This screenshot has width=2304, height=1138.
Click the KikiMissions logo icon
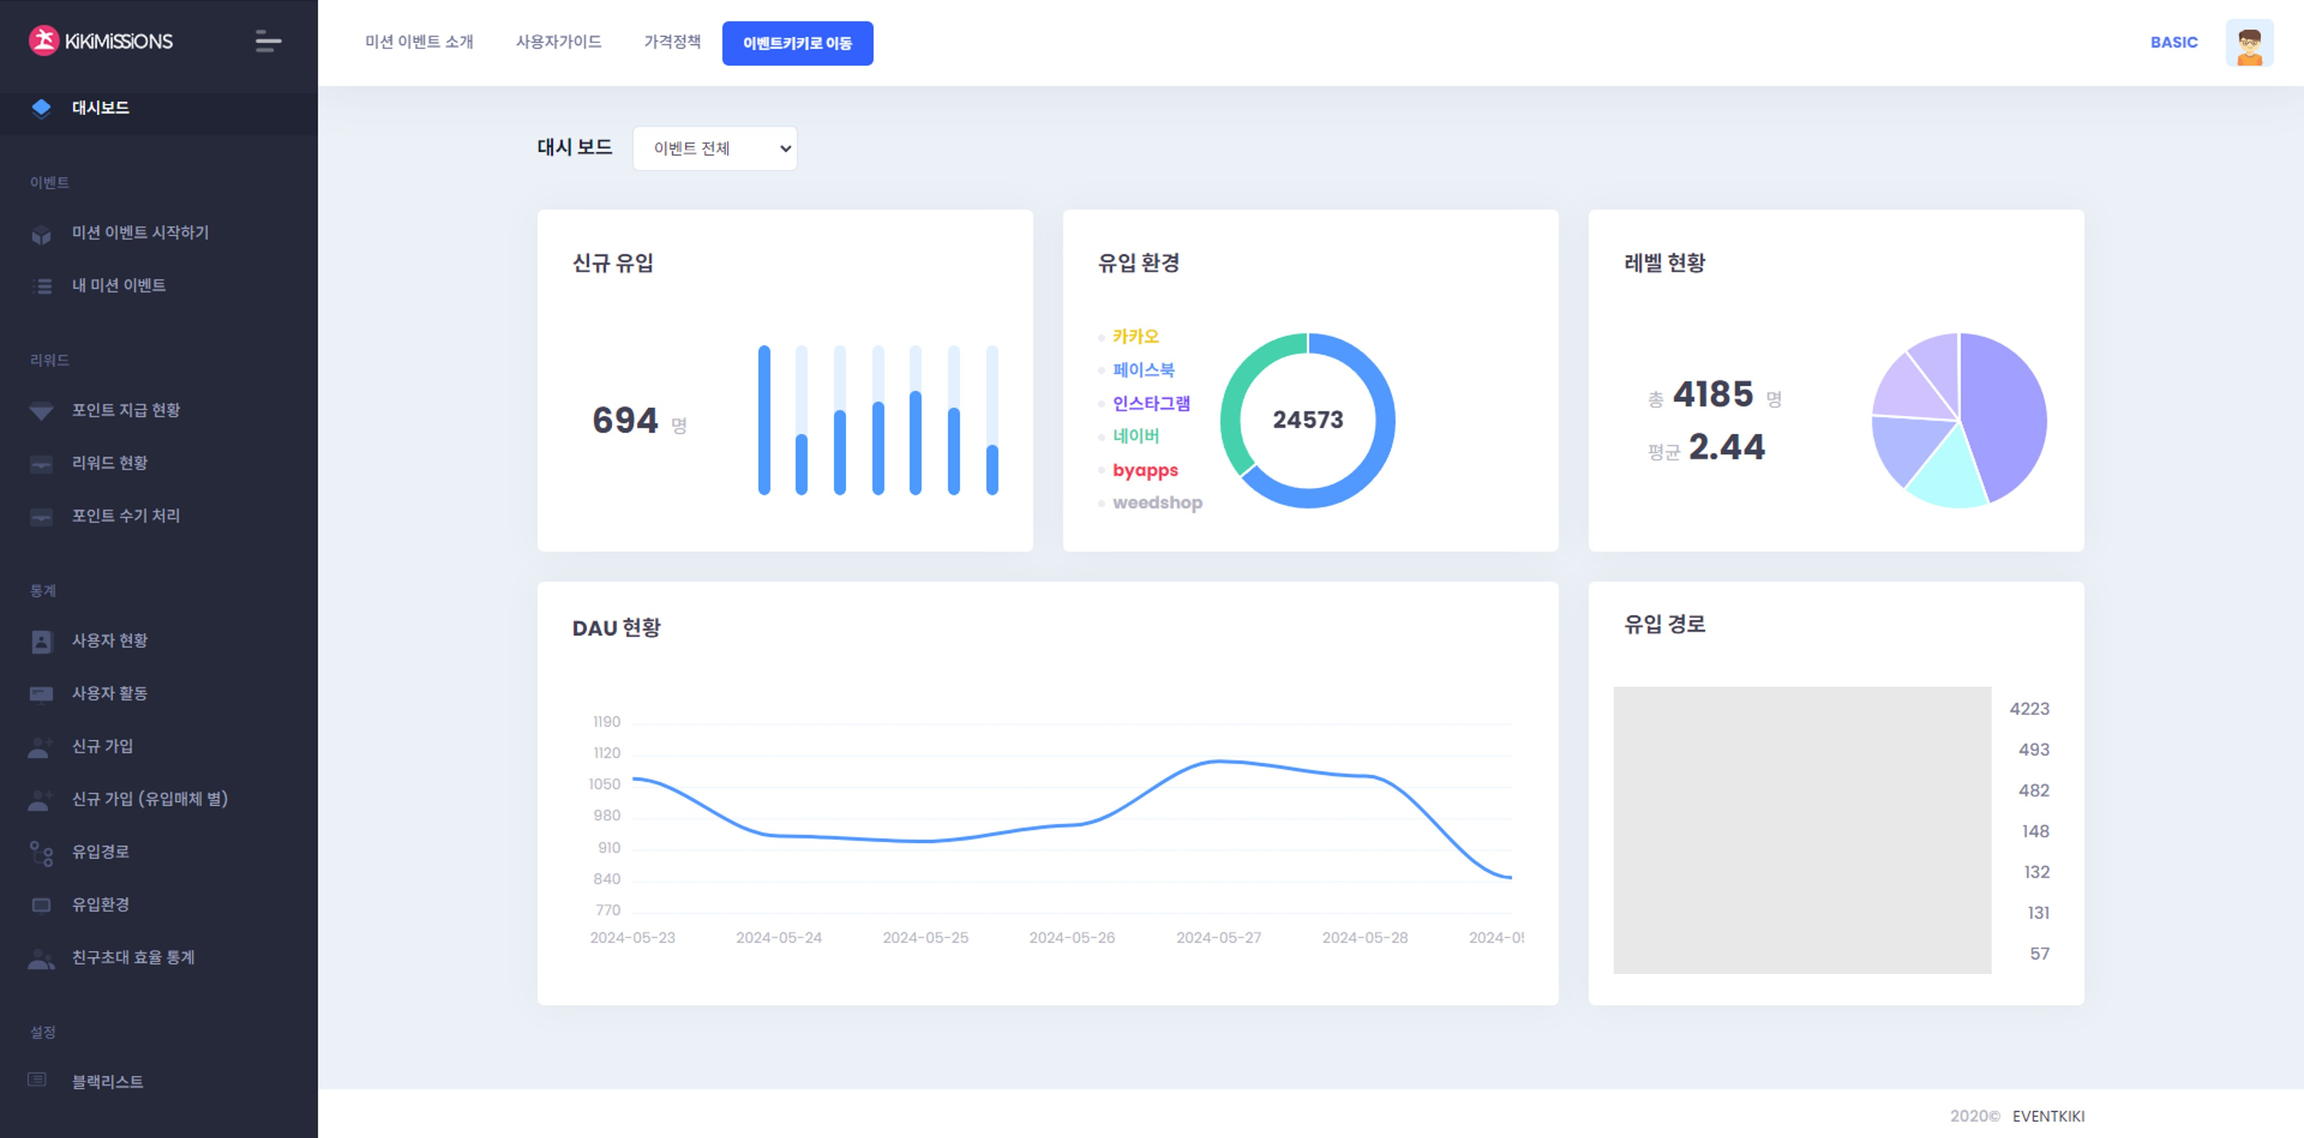(43, 41)
